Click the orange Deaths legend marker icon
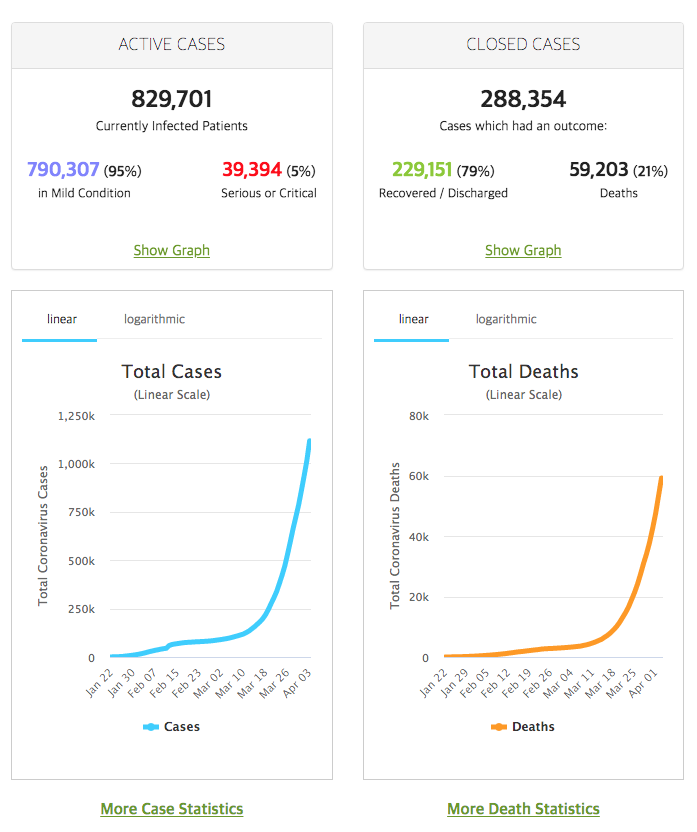 [x=499, y=727]
